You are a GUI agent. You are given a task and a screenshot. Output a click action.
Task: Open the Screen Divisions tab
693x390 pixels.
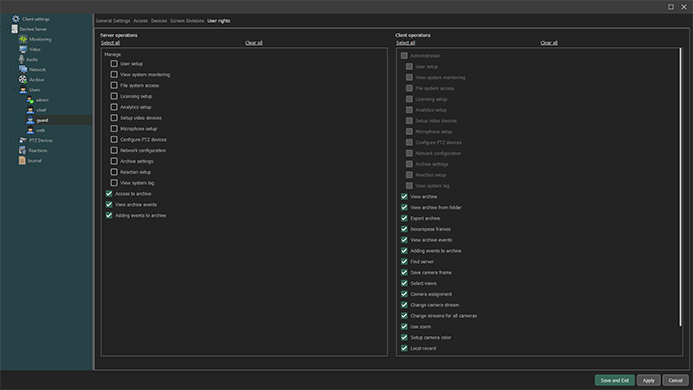pyautogui.click(x=187, y=21)
